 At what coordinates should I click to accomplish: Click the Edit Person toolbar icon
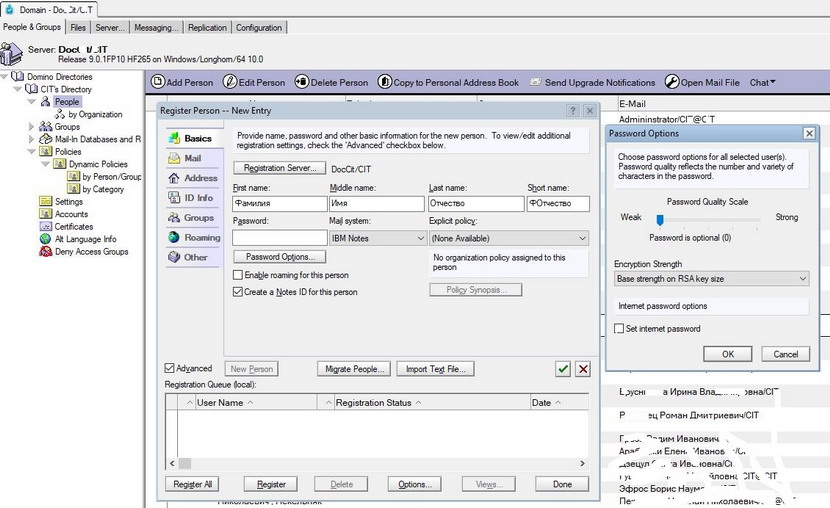click(x=229, y=83)
